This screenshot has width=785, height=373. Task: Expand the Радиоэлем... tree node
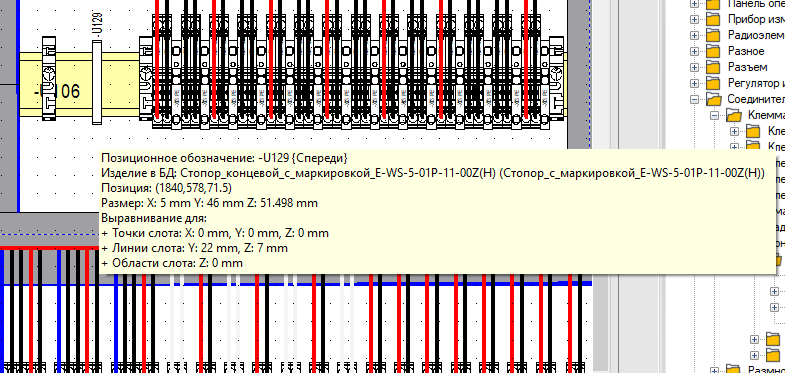click(x=694, y=35)
